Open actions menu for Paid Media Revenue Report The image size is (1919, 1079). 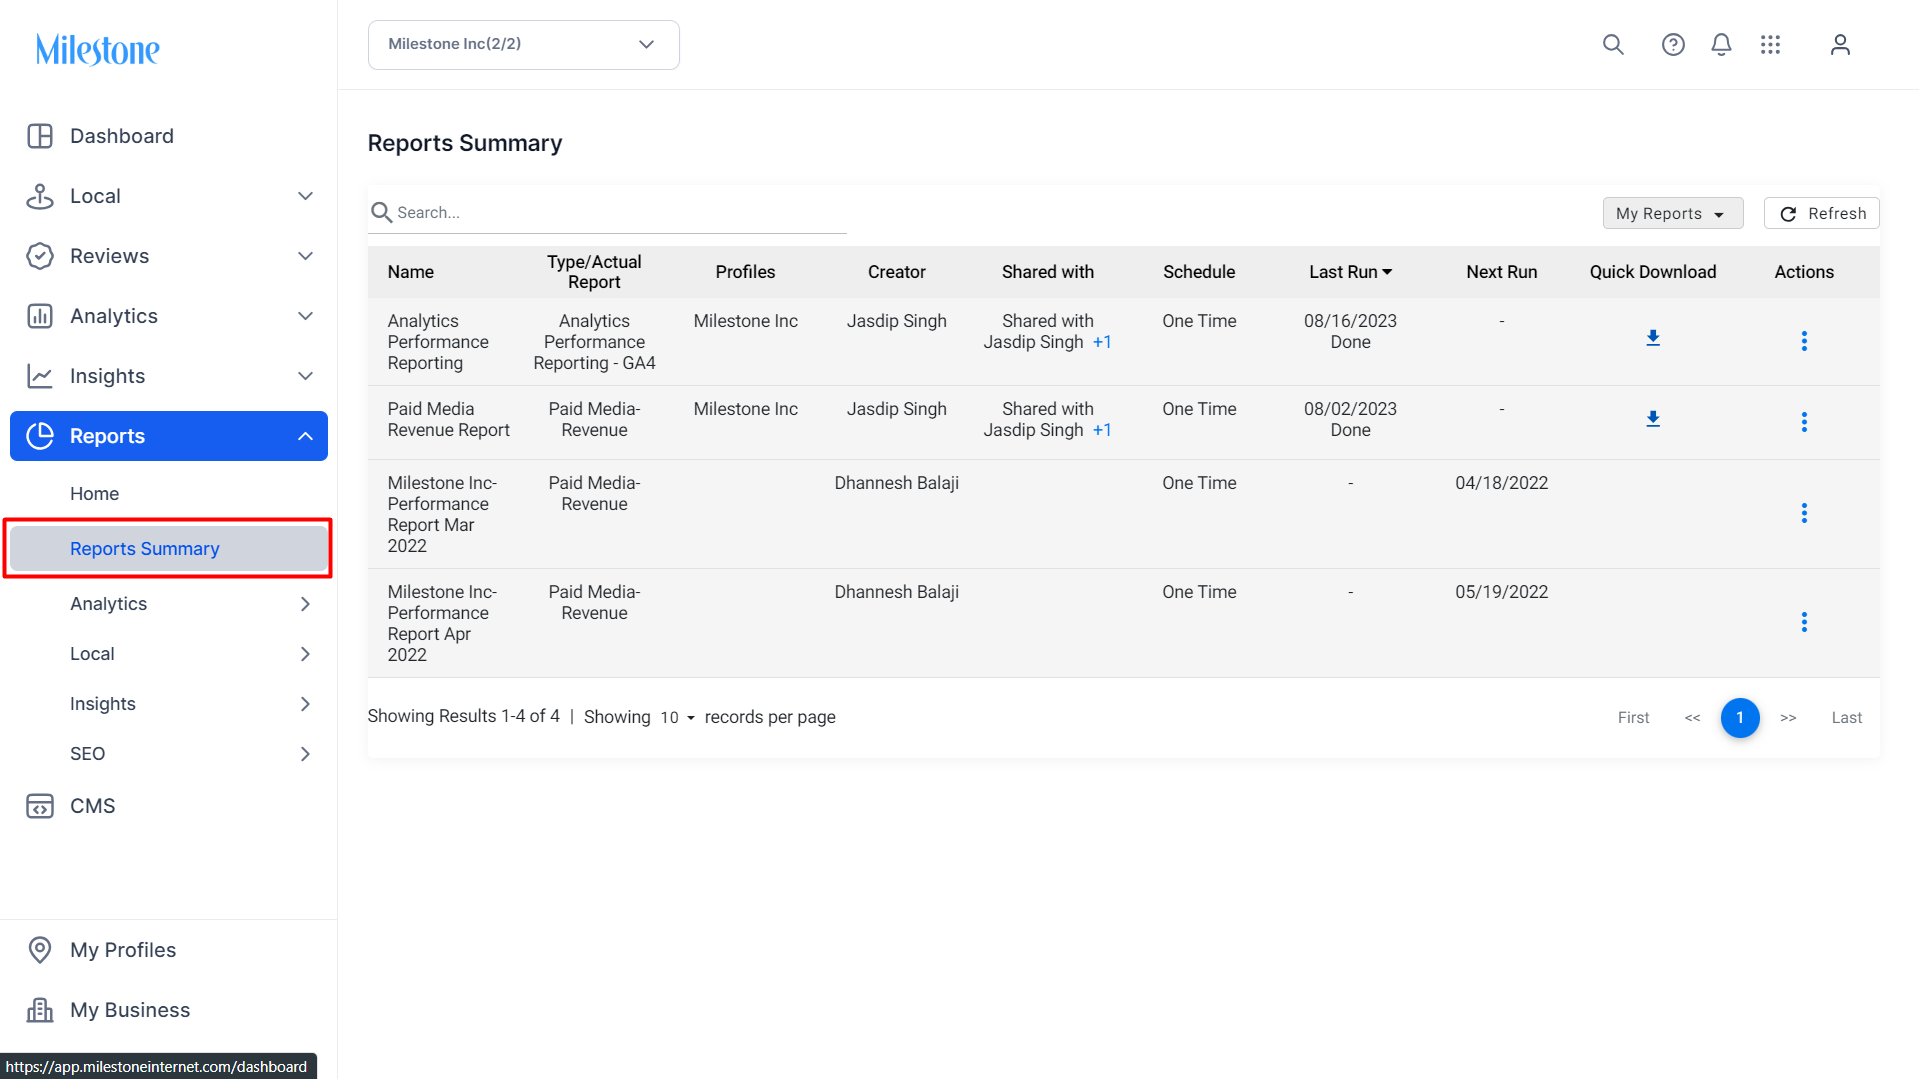(x=1804, y=422)
